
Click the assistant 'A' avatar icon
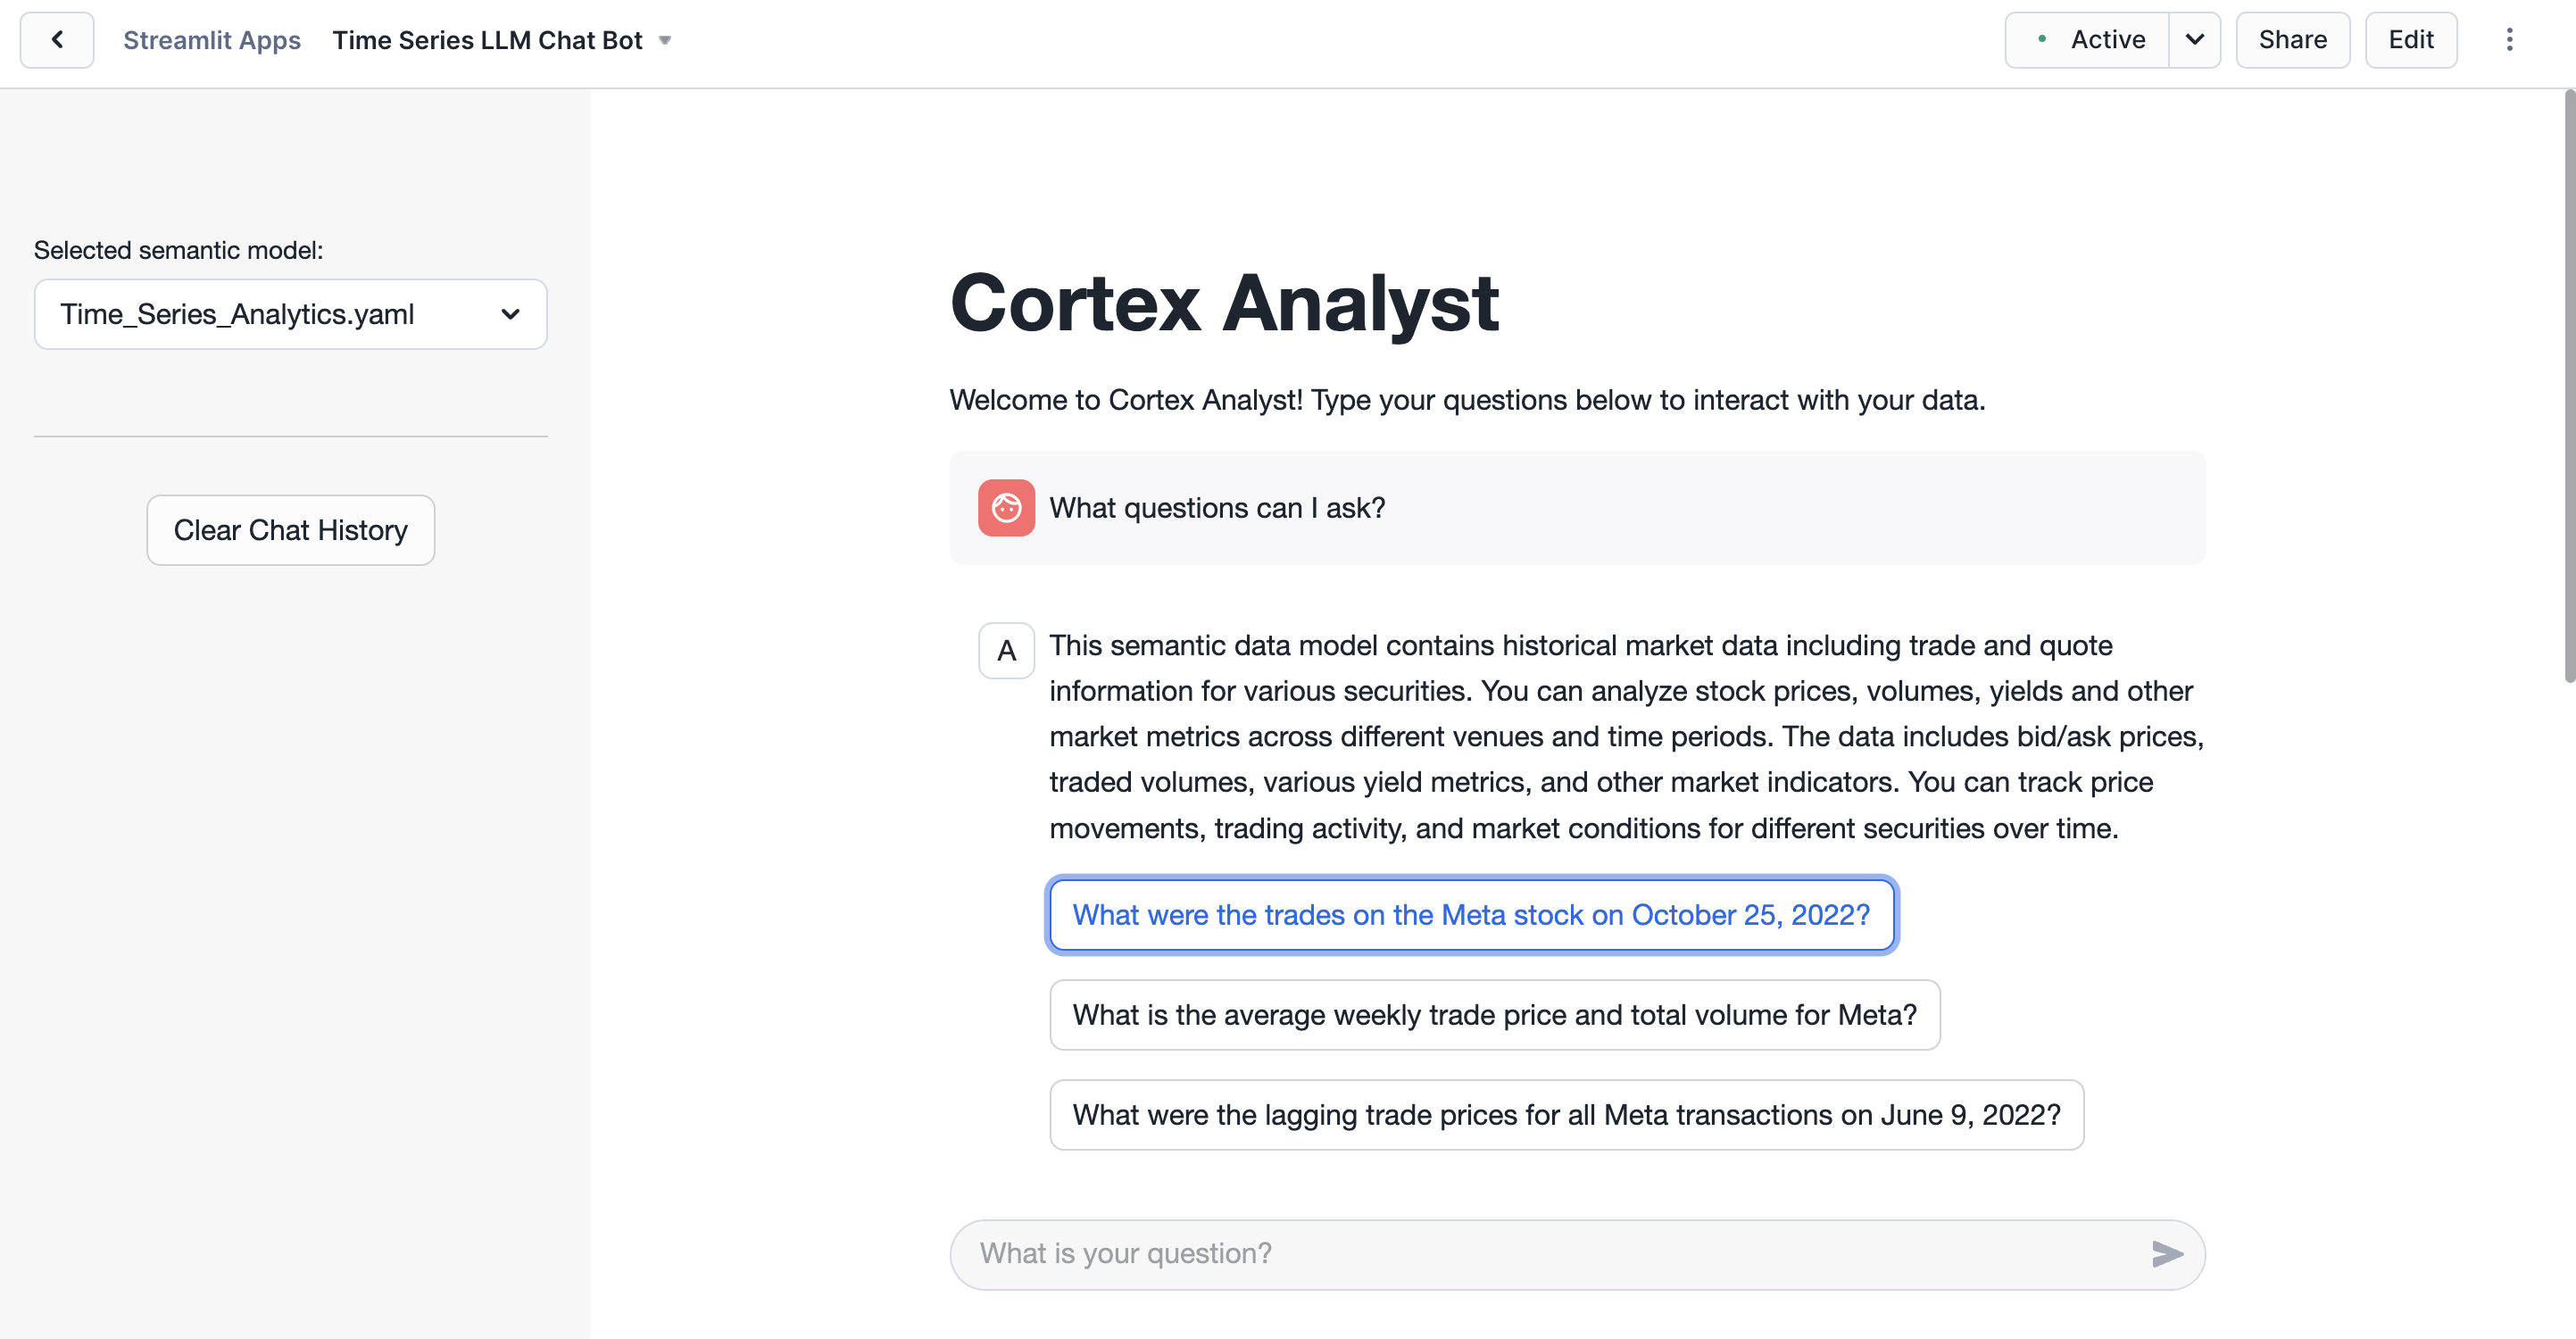click(1006, 651)
